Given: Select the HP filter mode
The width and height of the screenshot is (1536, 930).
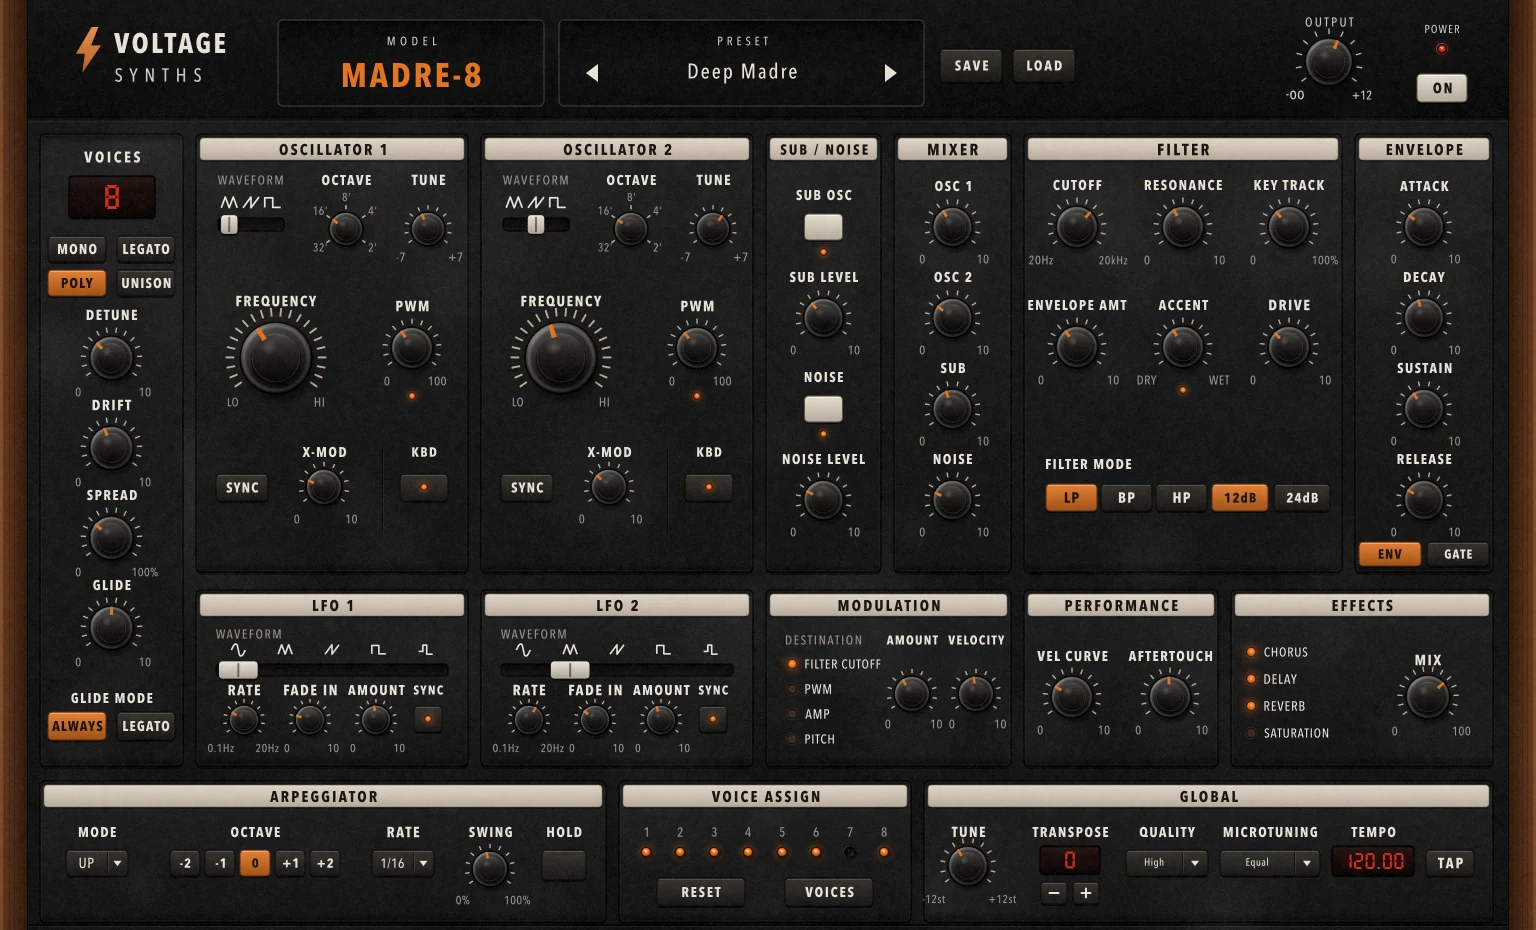Looking at the screenshot, I should 1182,498.
